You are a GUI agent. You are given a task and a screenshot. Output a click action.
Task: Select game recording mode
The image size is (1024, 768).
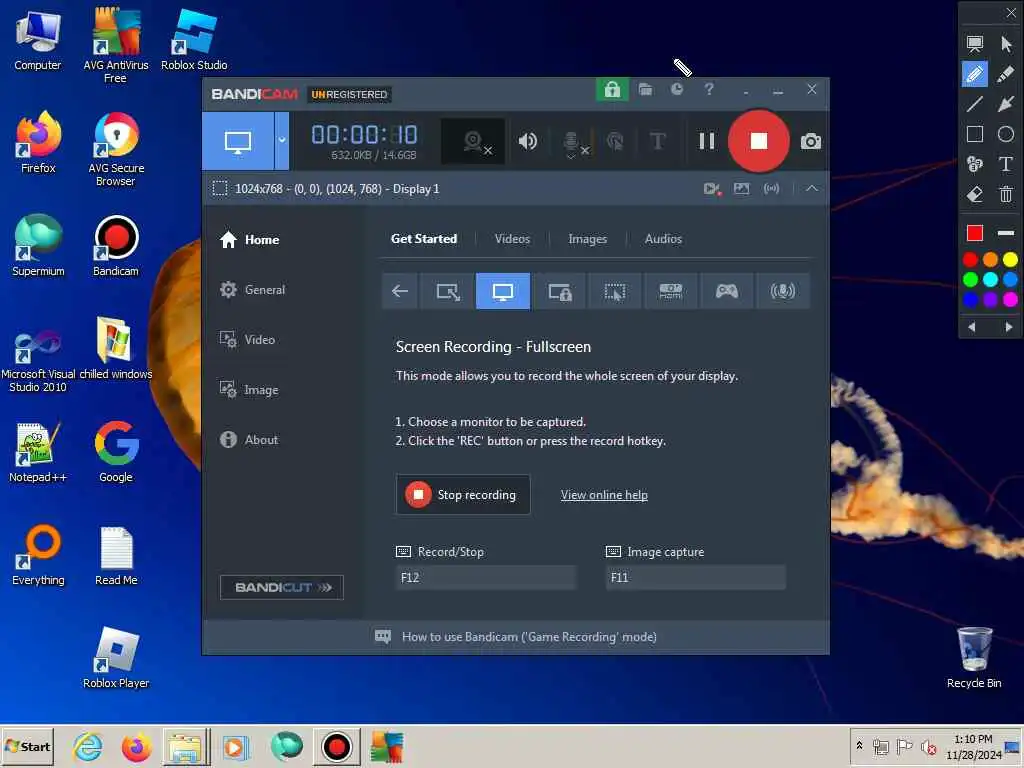[x=726, y=291]
